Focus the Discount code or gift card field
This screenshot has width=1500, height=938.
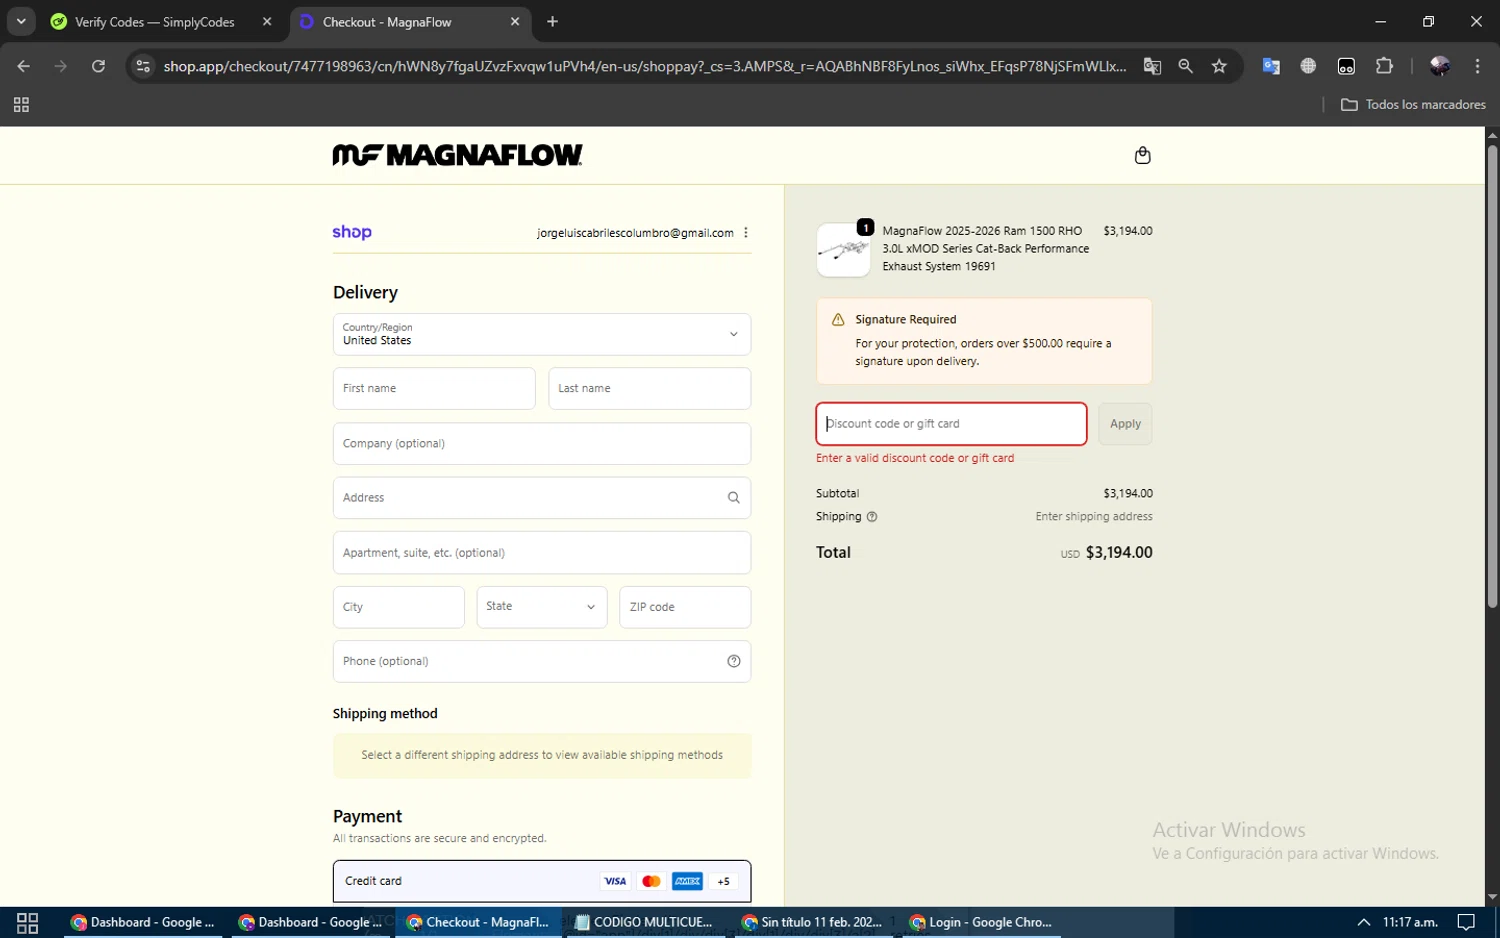951,424
